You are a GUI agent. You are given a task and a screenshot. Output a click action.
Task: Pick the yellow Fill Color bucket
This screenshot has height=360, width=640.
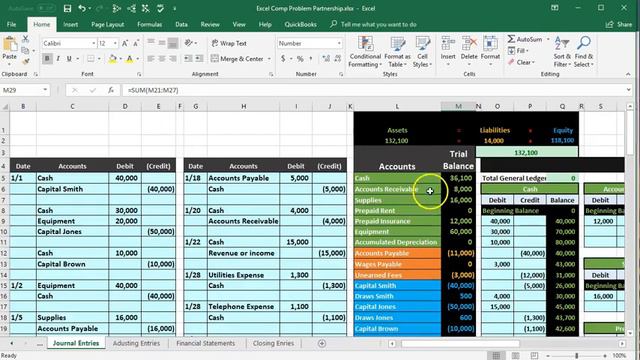tap(112, 59)
